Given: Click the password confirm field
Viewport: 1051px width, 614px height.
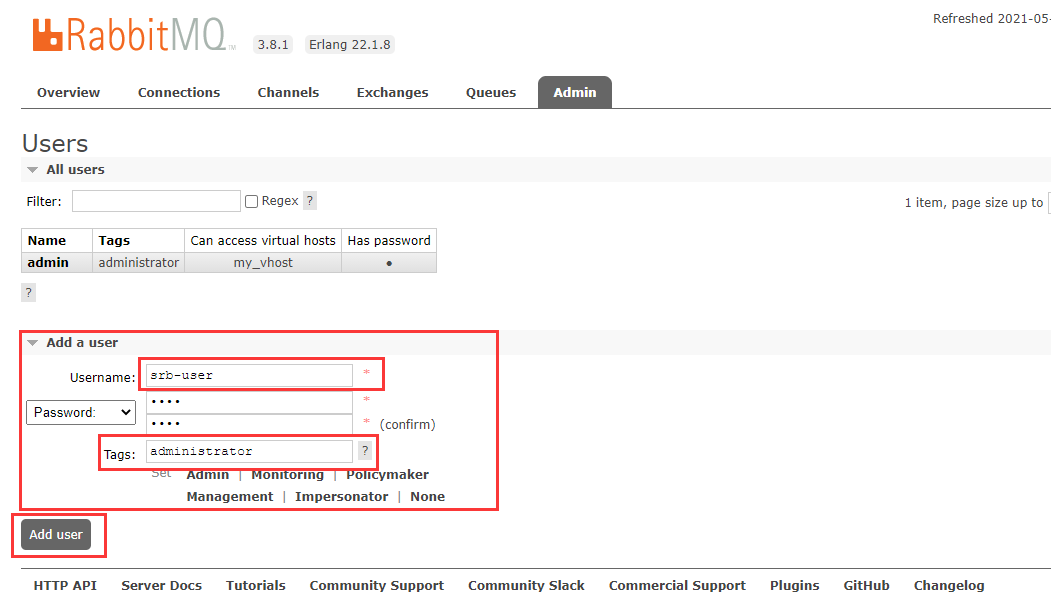Looking at the screenshot, I should 249,424.
